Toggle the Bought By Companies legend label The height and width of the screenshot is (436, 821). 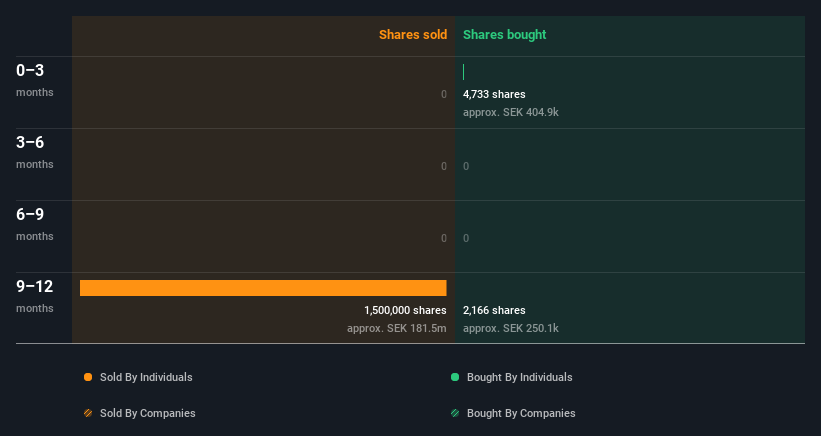[x=521, y=413]
